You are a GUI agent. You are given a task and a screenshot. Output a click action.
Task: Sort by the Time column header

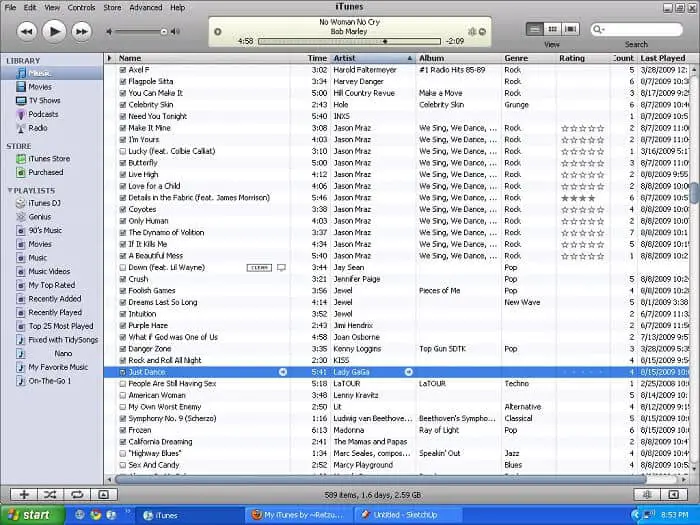click(310, 58)
